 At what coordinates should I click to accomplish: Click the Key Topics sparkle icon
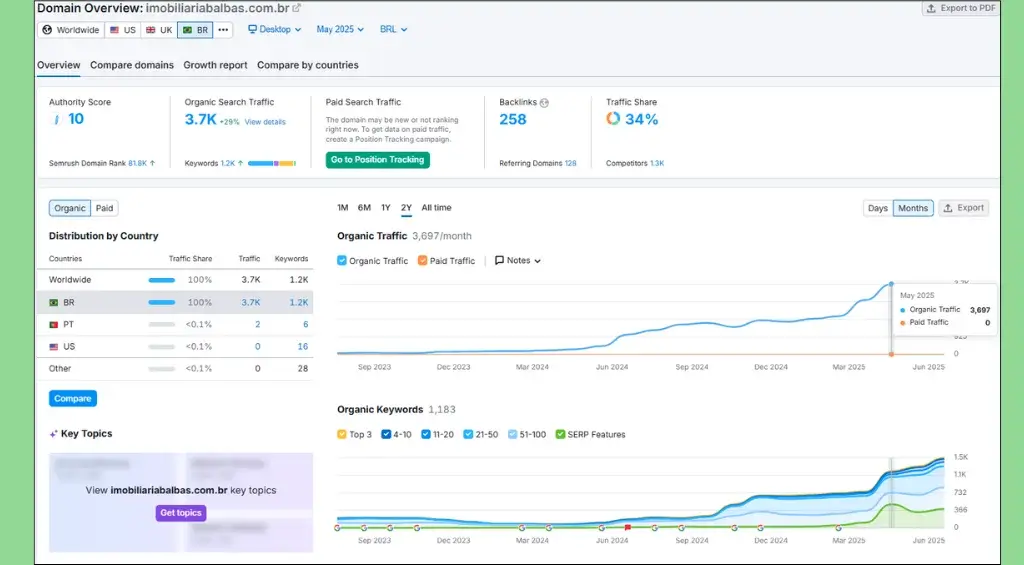click(x=53, y=434)
